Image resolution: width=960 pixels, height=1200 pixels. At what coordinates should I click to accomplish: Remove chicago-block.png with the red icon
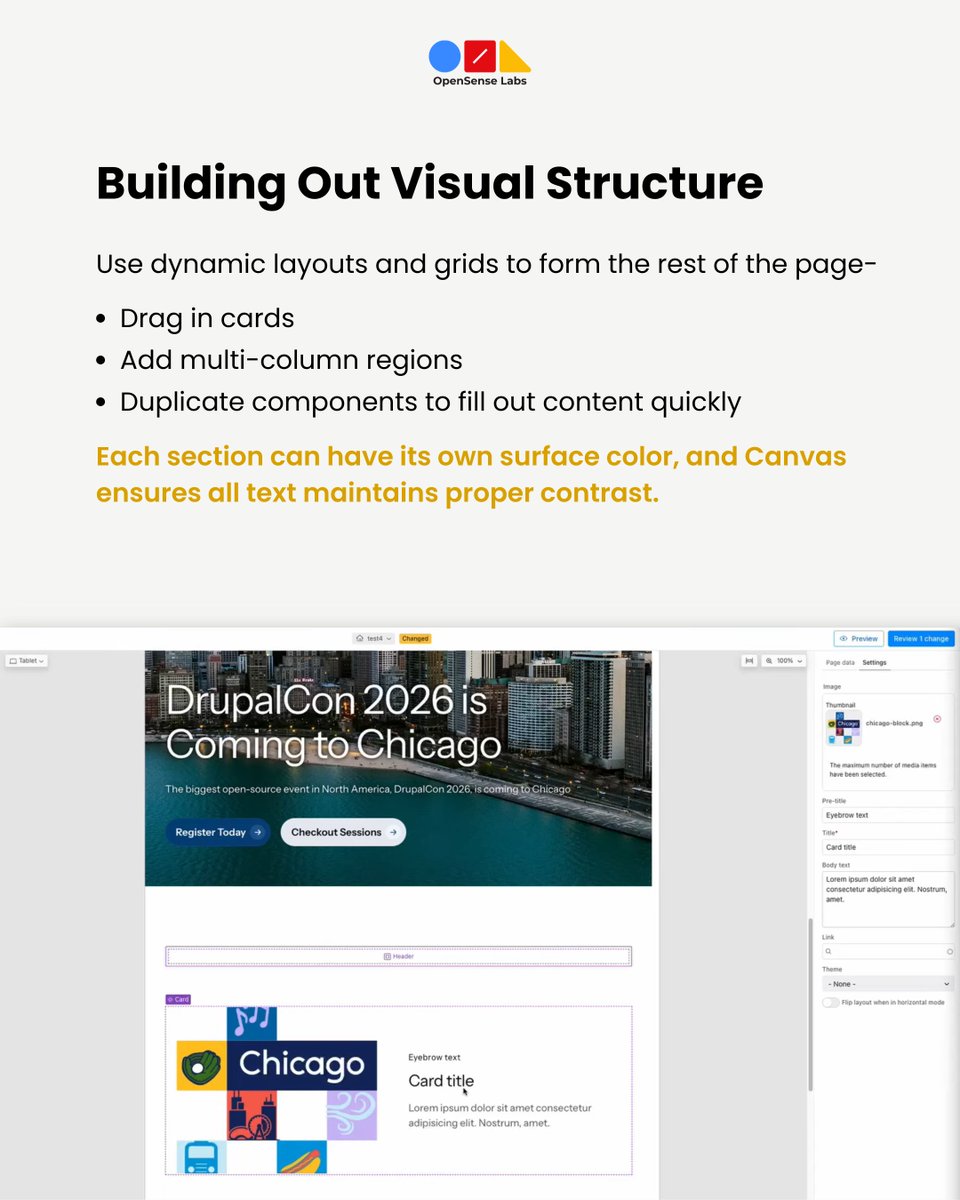coord(937,719)
